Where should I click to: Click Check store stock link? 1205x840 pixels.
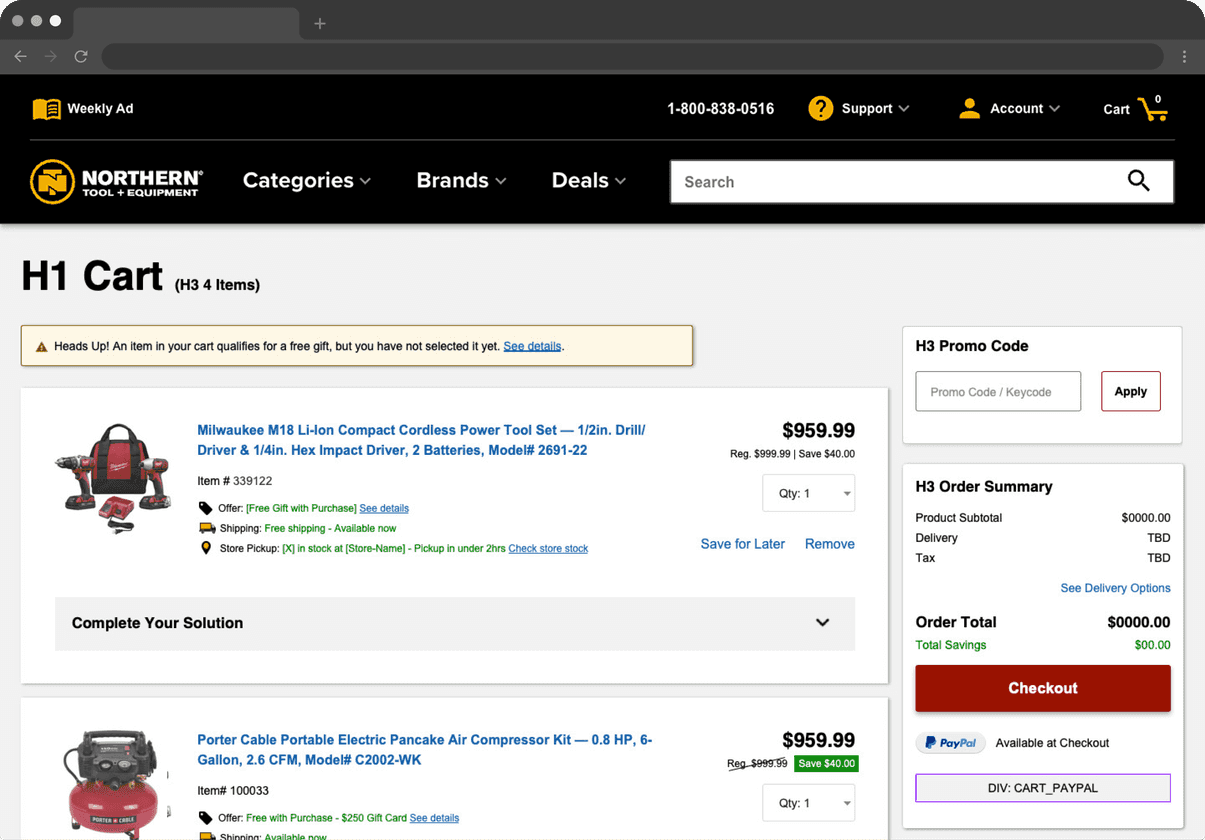(x=548, y=548)
